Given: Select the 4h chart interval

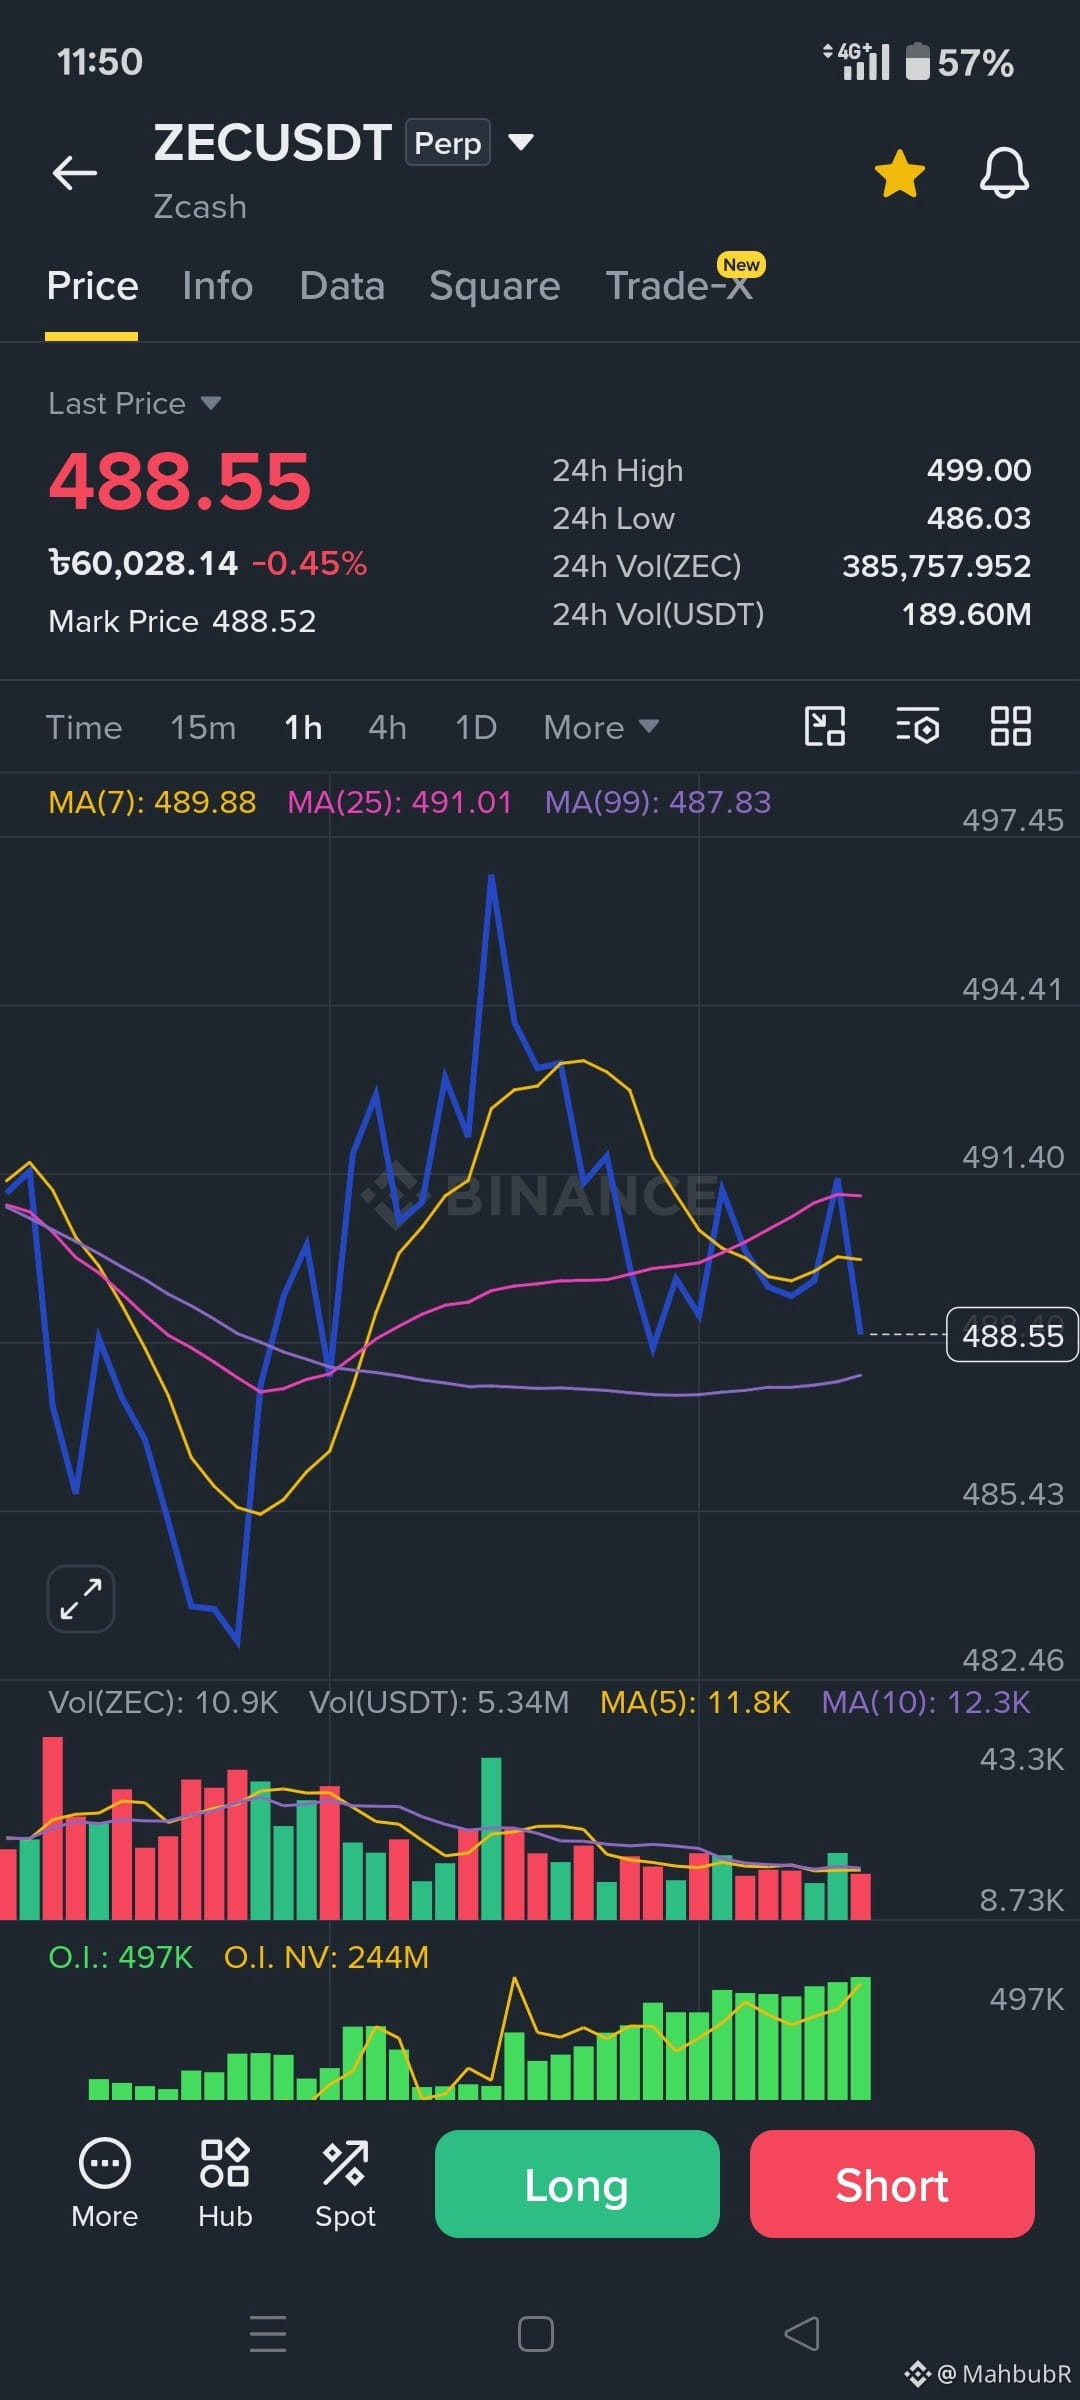Looking at the screenshot, I should (387, 727).
